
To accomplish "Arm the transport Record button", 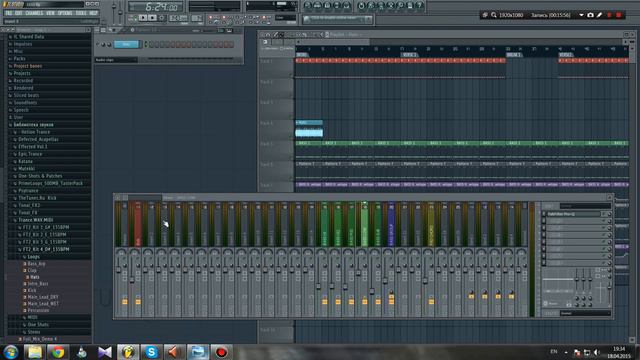I will 162,18.
